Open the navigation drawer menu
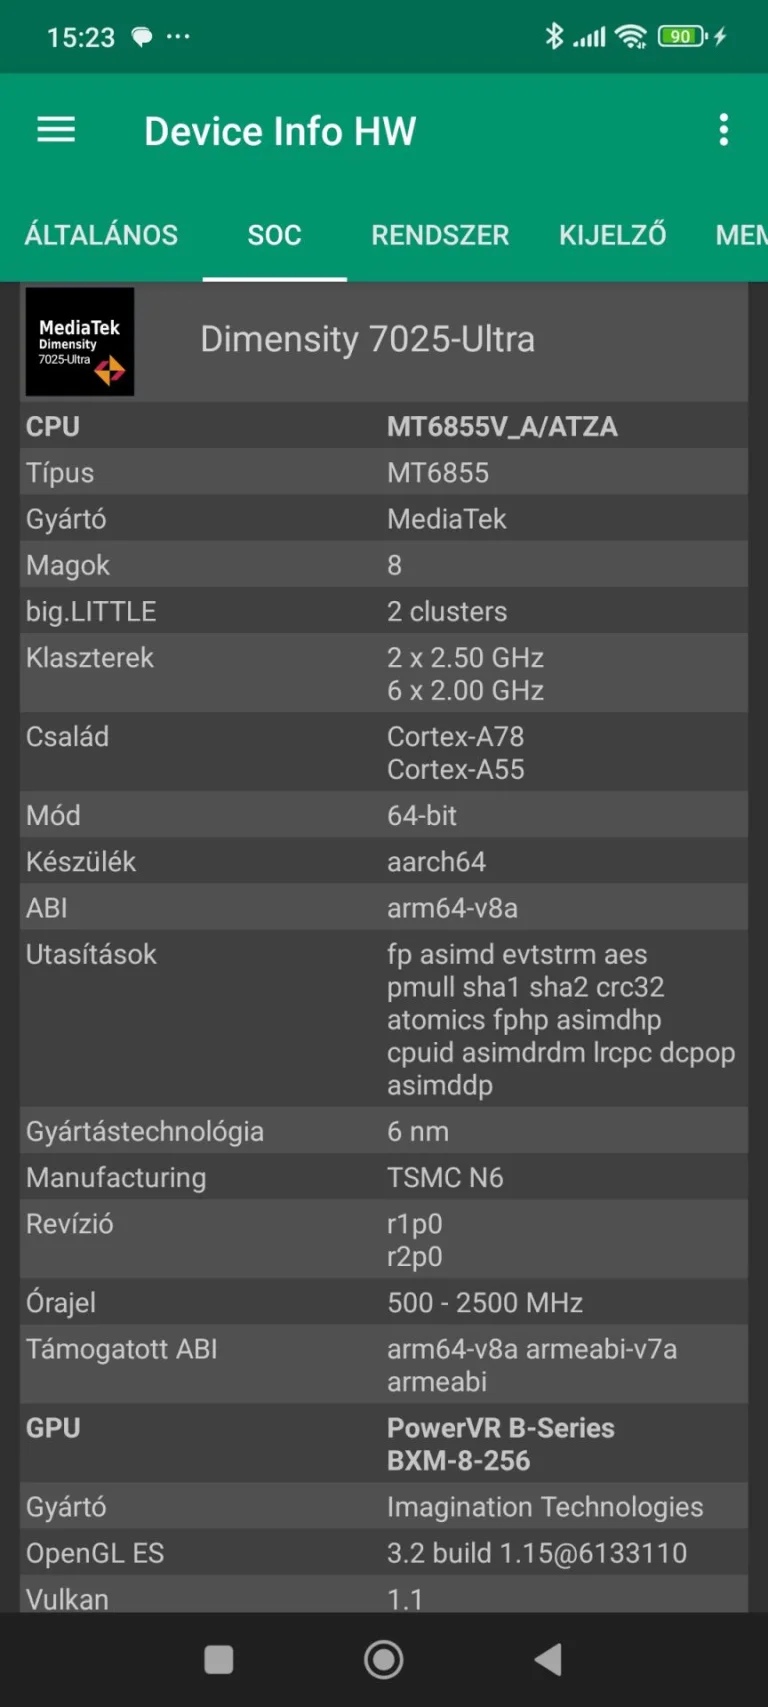The height and width of the screenshot is (1707, 768). [x=55, y=130]
